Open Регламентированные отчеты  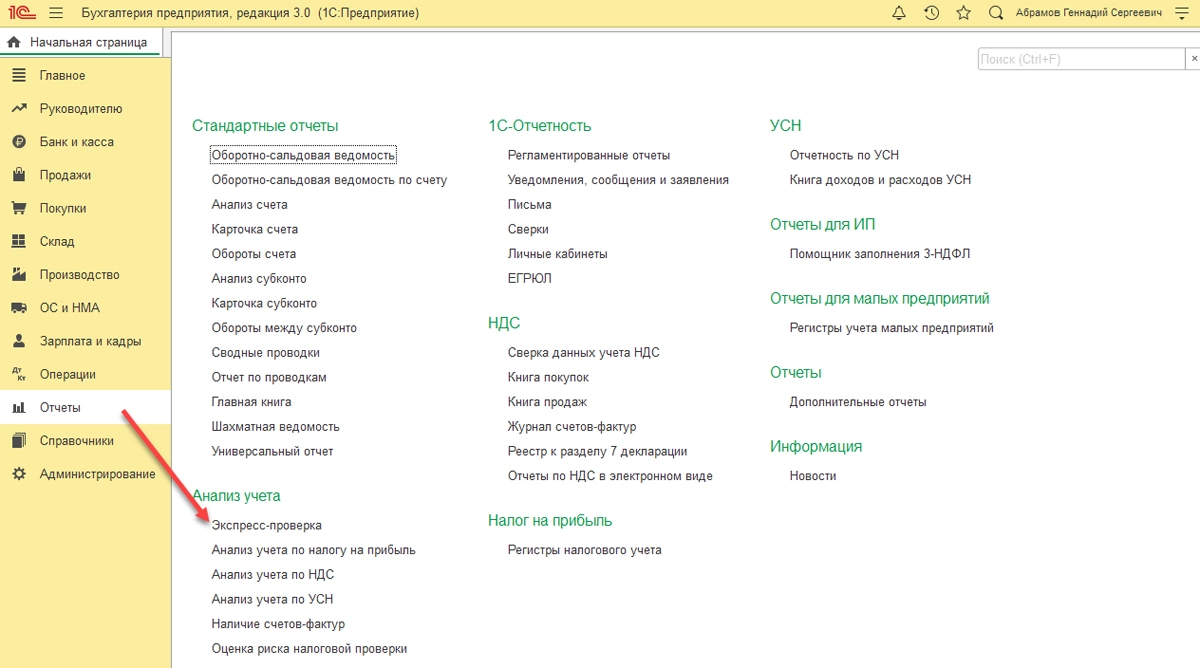589,155
